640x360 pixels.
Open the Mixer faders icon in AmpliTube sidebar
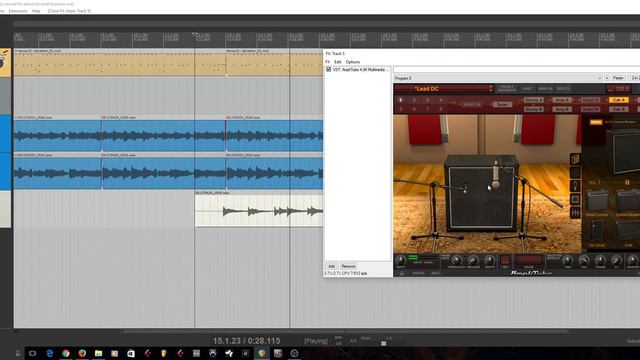tap(575, 213)
